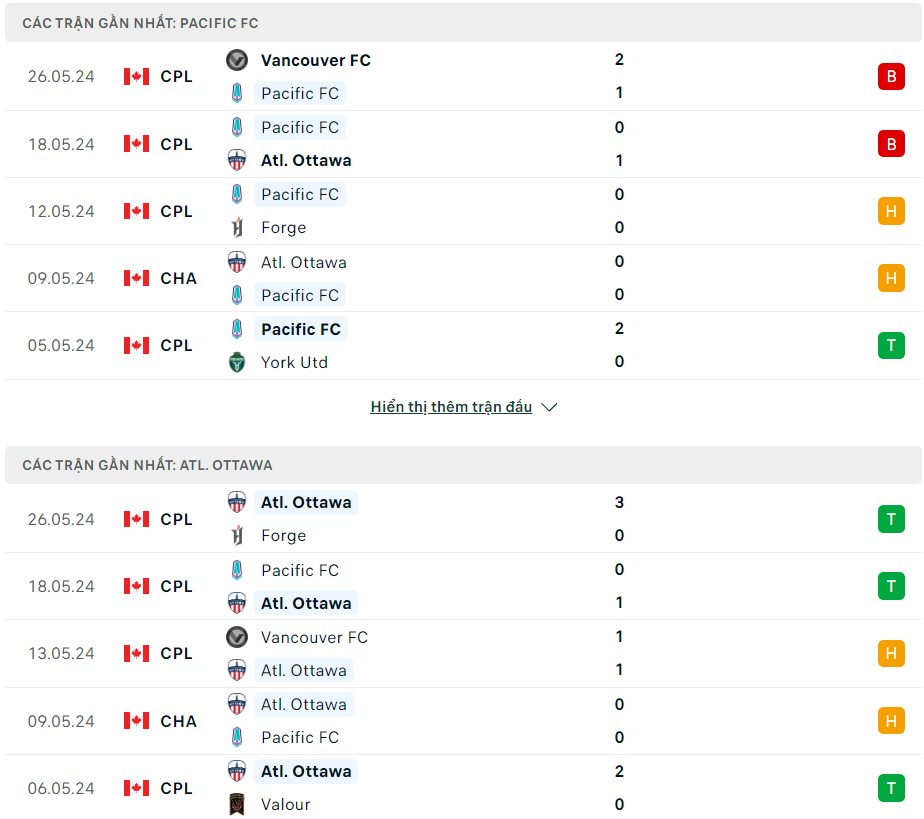Select the row of the Atl. Ottawa vs Valour match

pyautogui.click(x=462, y=787)
